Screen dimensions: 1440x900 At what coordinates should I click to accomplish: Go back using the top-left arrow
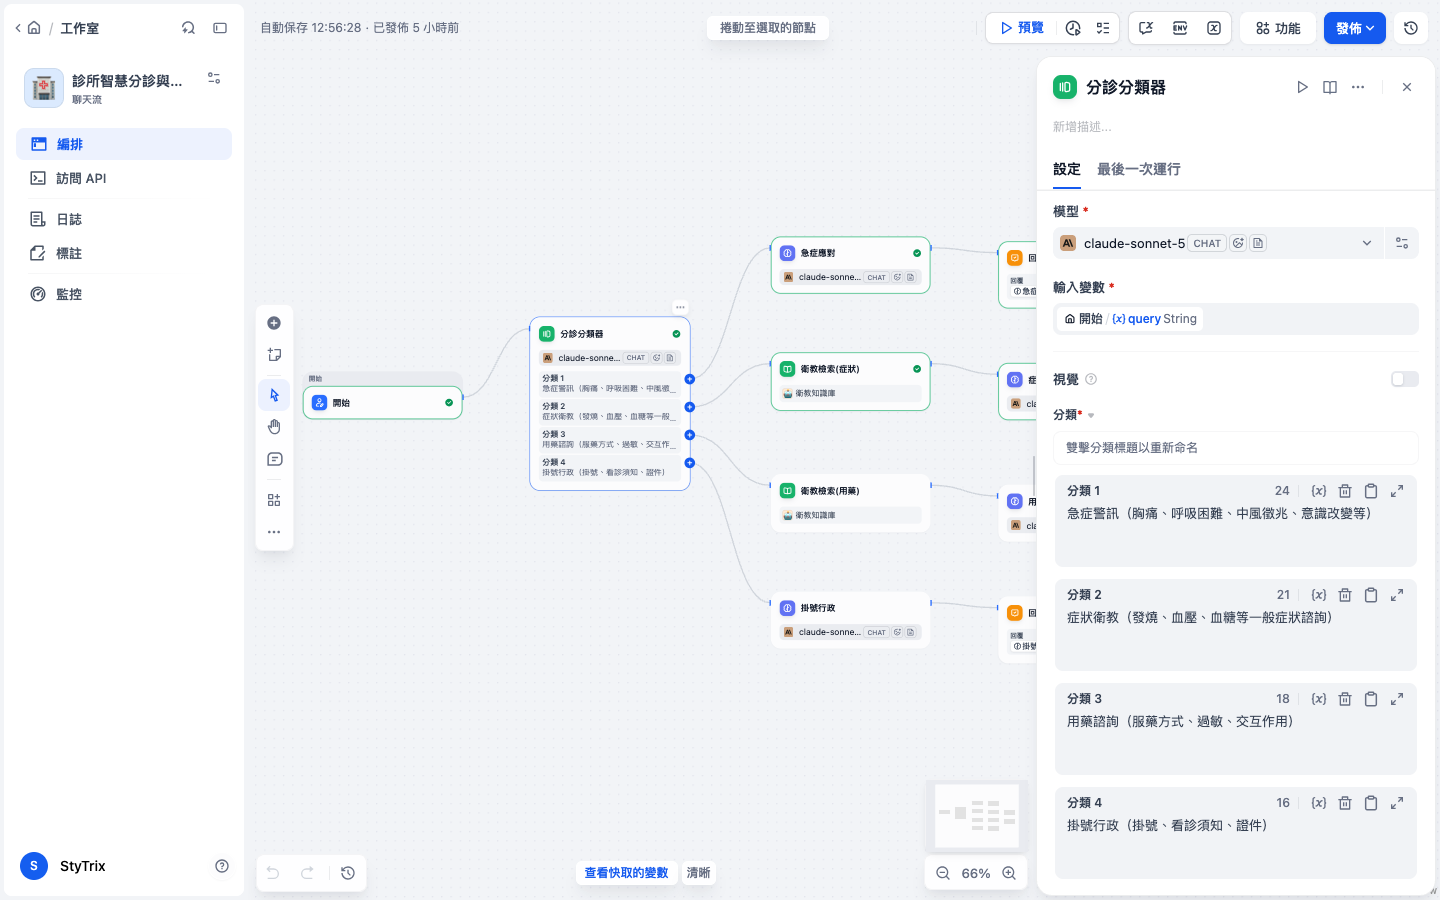[18, 28]
